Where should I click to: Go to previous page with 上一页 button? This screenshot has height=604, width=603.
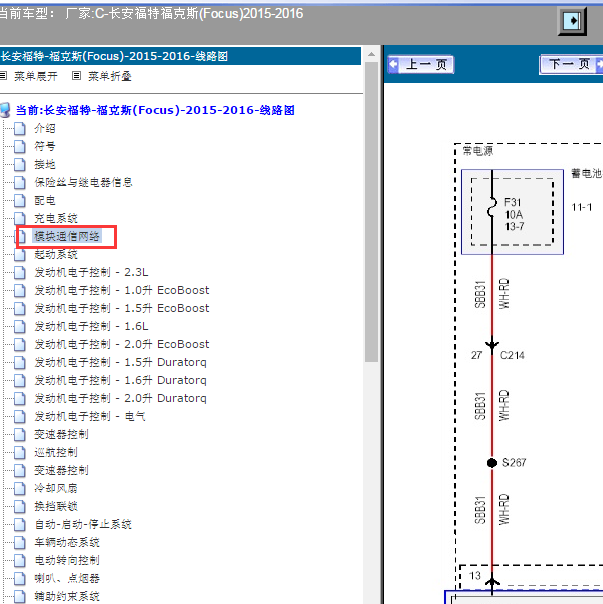(x=421, y=64)
